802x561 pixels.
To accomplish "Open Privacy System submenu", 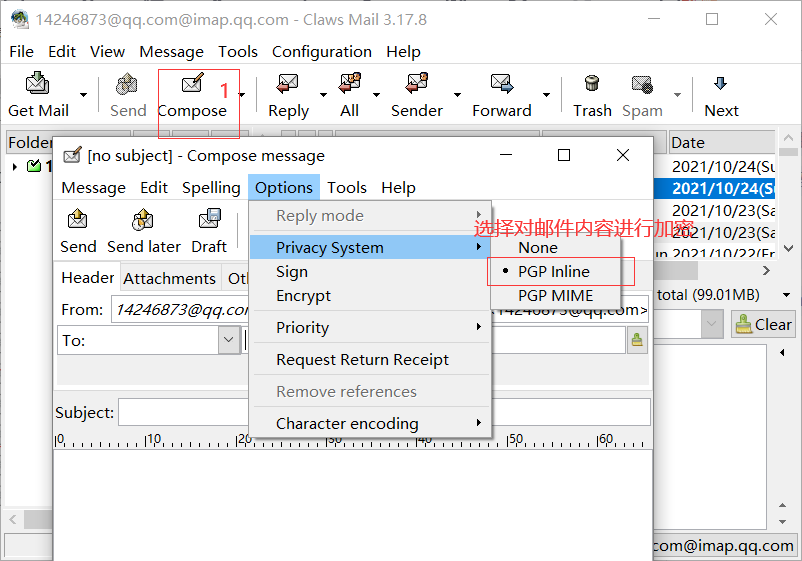I will pos(370,248).
